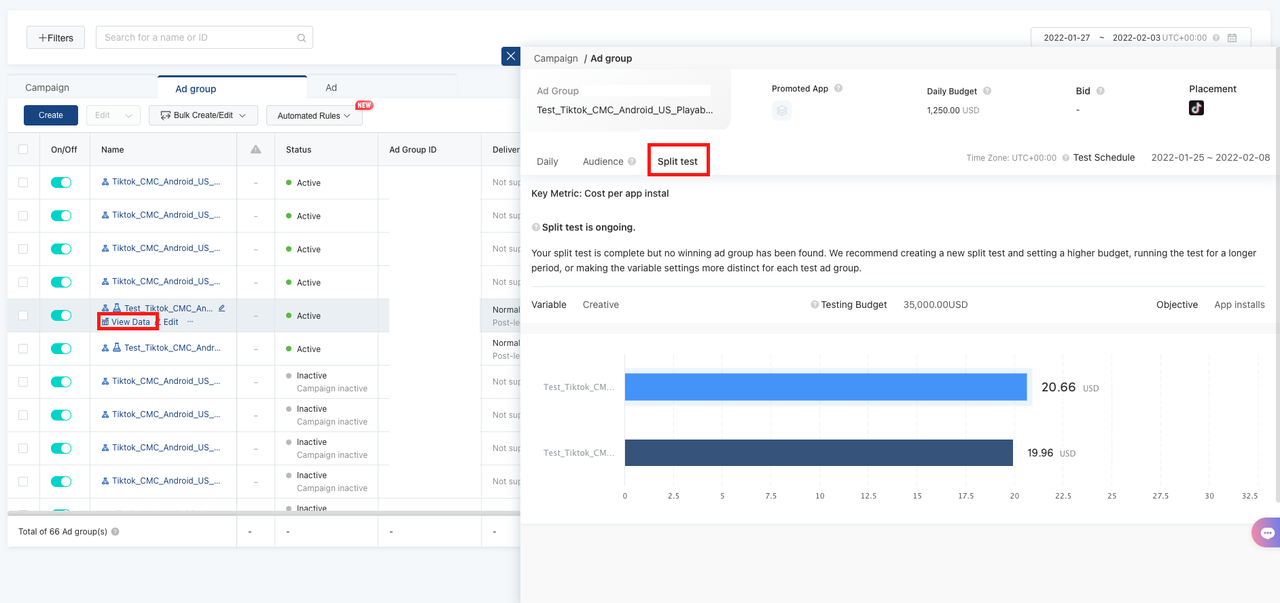Click the Promoted App help icon
The image size is (1280, 603).
click(x=838, y=88)
